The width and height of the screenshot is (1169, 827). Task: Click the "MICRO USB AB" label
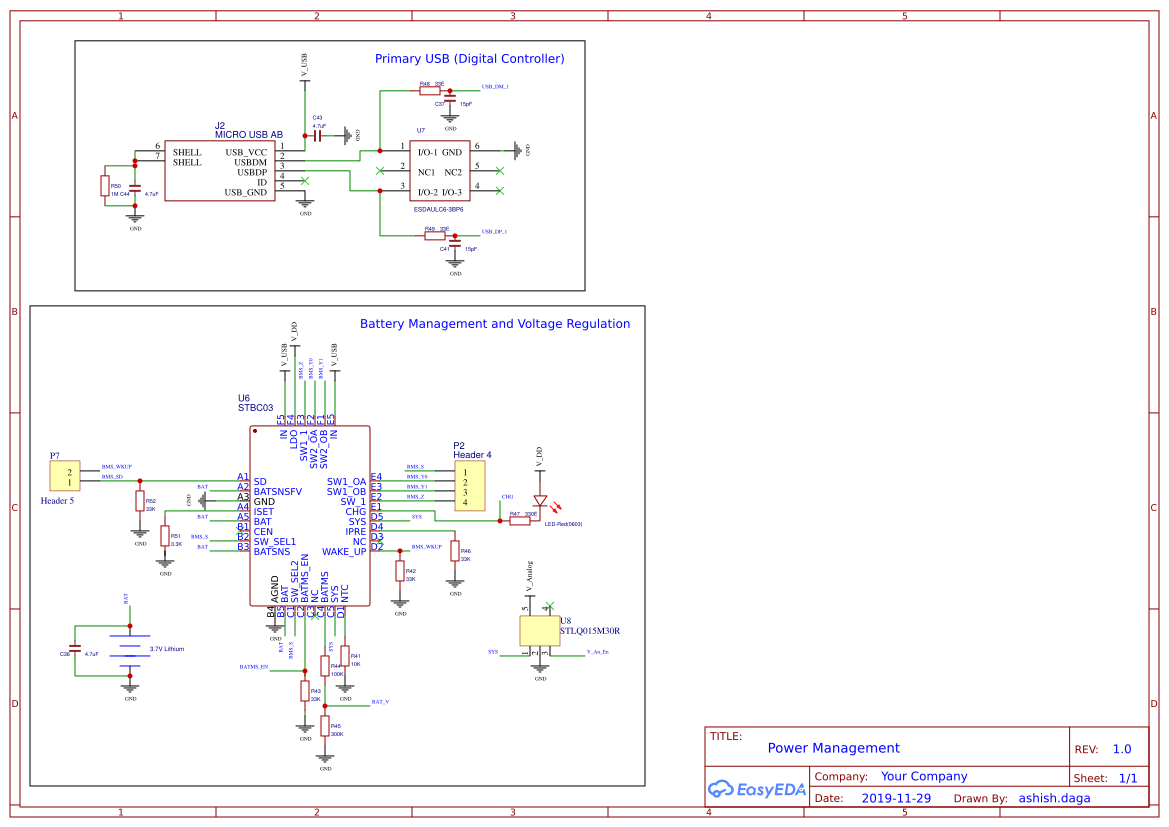pyautogui.click(x=249, y=135)
